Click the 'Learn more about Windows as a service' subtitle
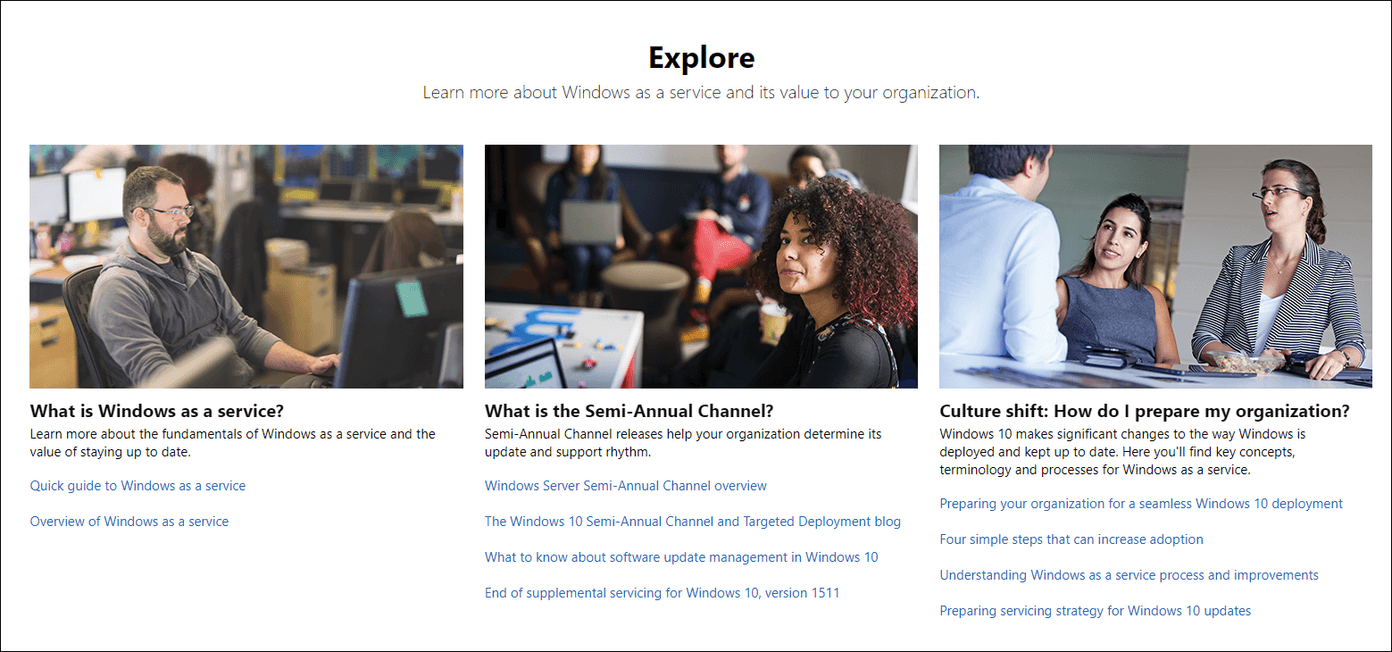The image size is (1392, 652). [x=701, y=93]
